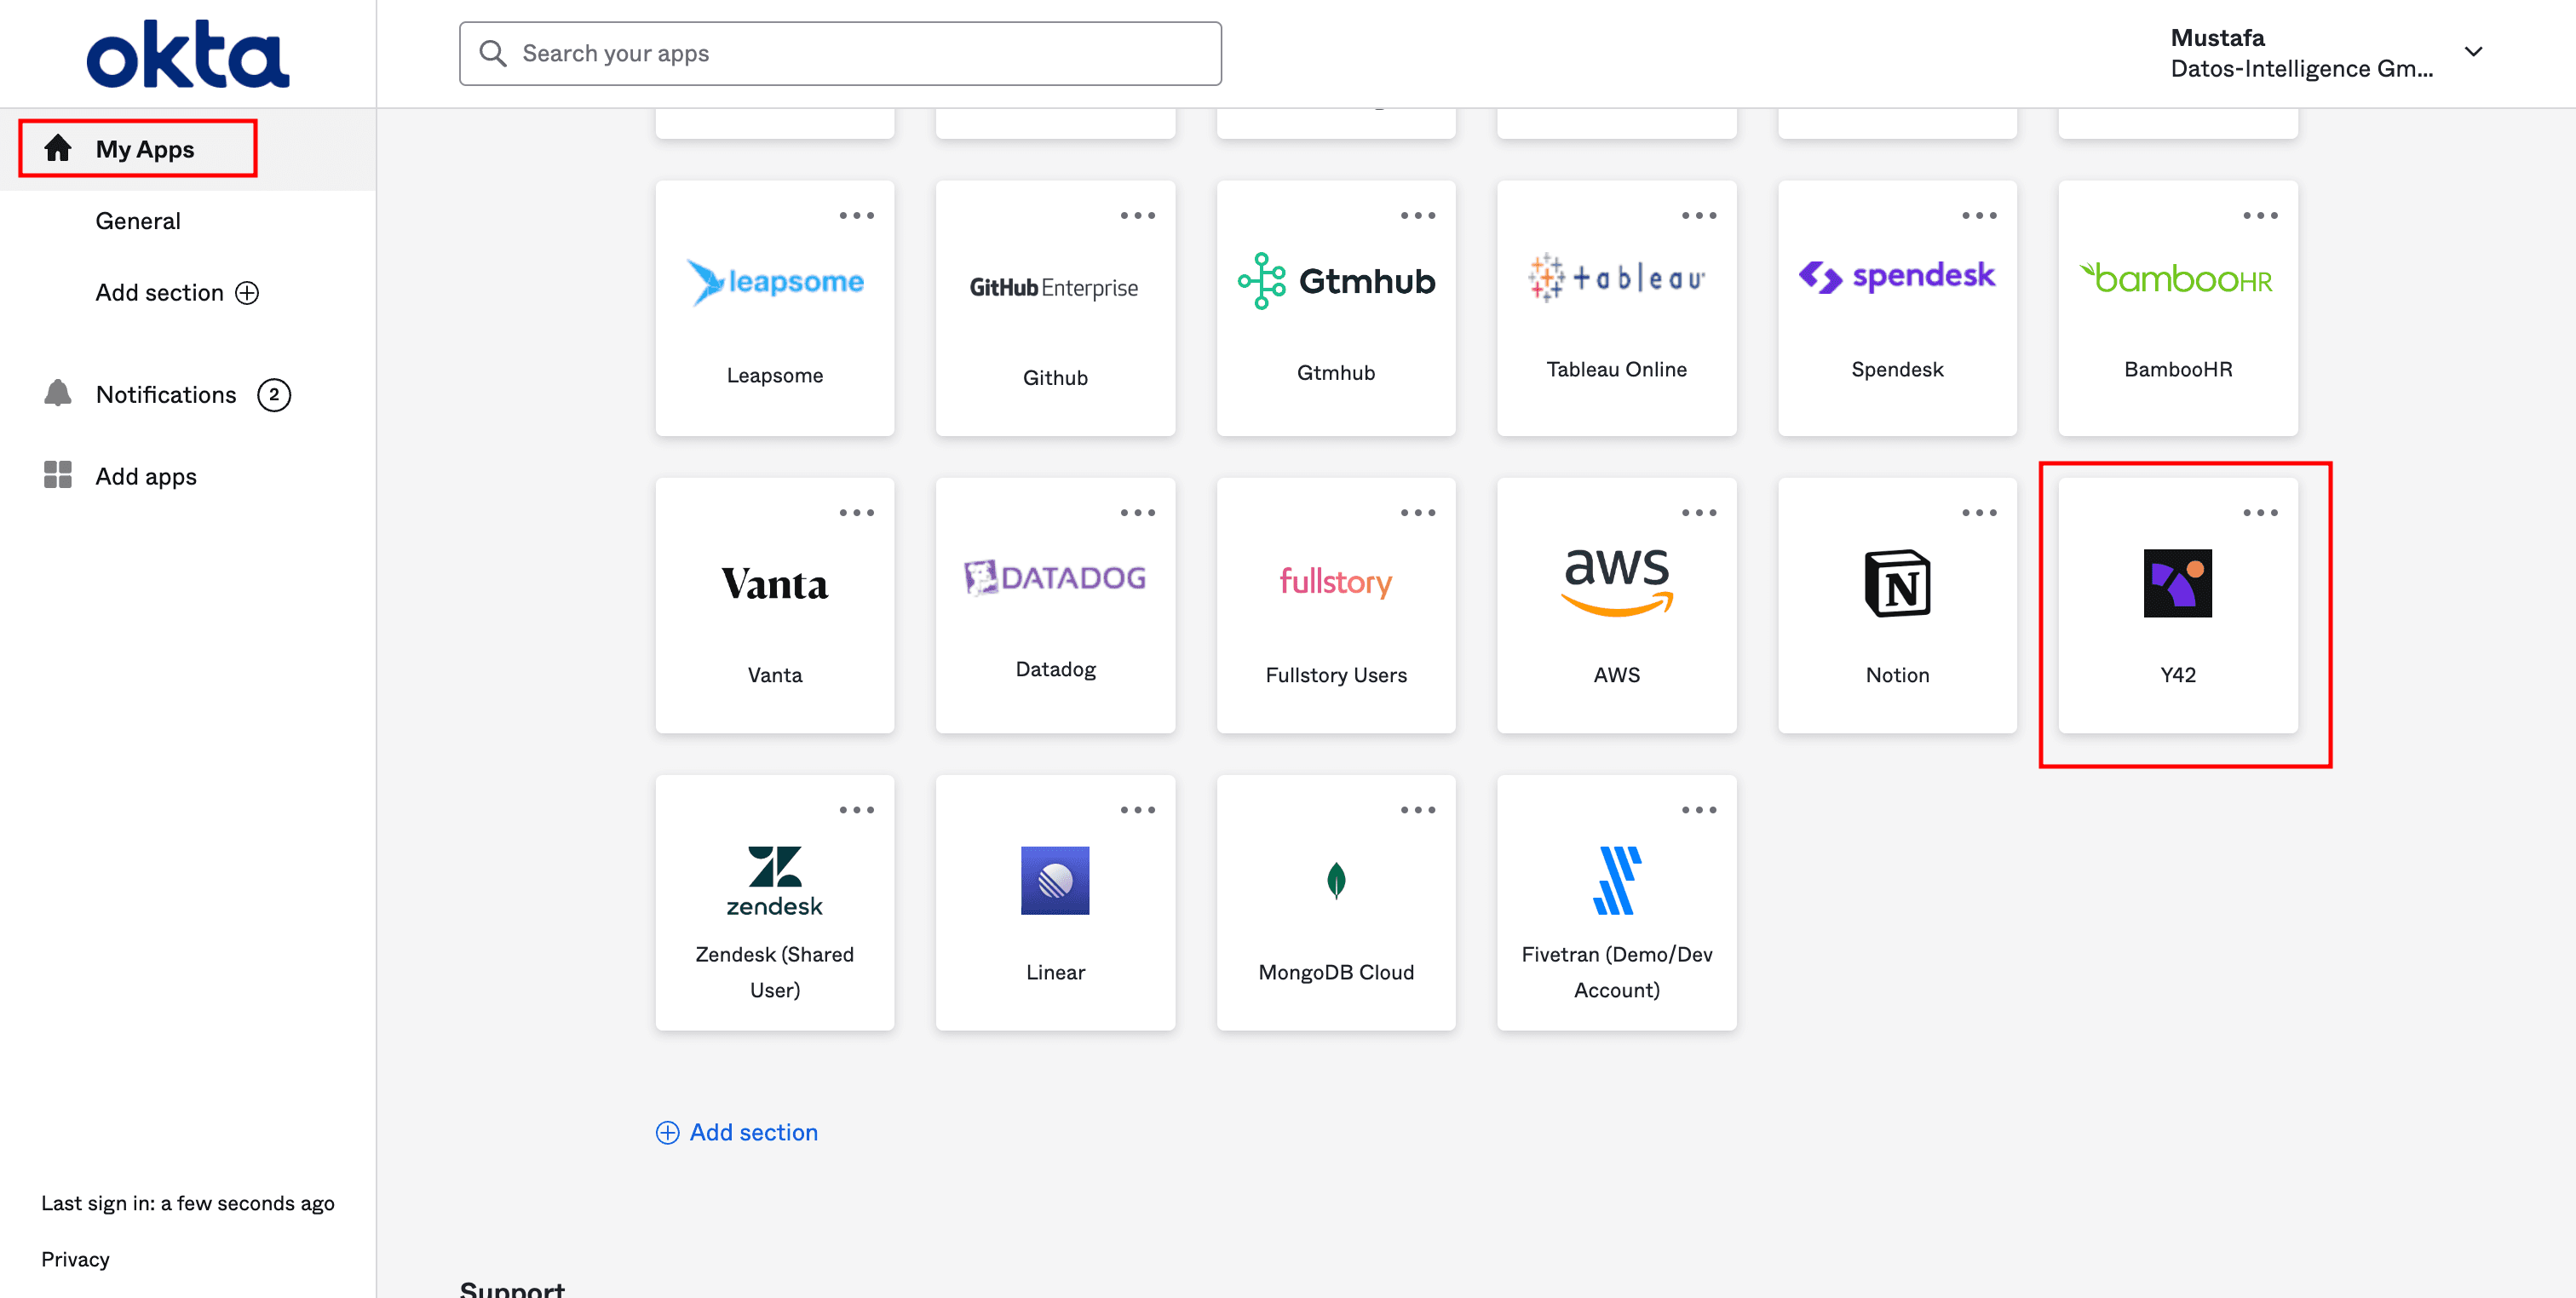This screenshot has width=2576, height=1298.
Task: Open the Privacy link
Action: [x=75, y=1259]
